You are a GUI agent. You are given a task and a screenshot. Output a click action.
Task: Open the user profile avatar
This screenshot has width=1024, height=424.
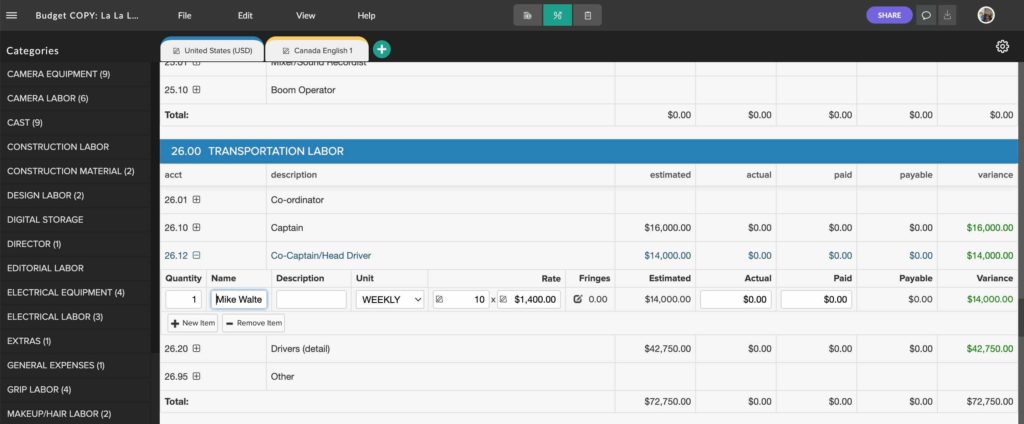pos(986,15)
